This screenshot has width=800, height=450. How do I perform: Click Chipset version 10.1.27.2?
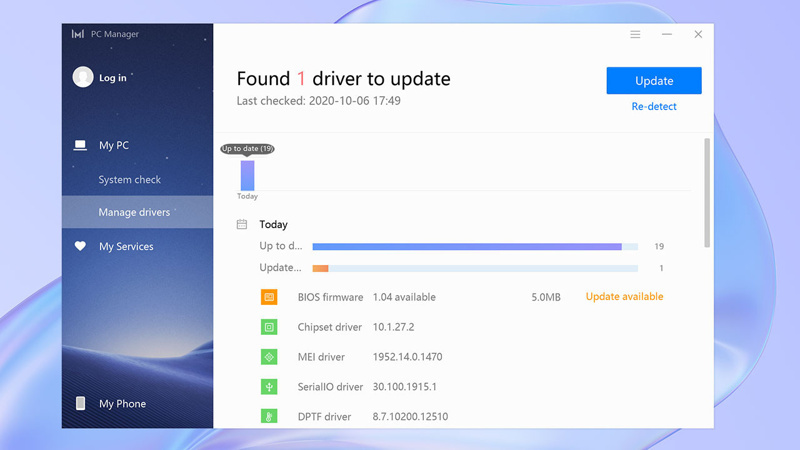click(393, 327)
